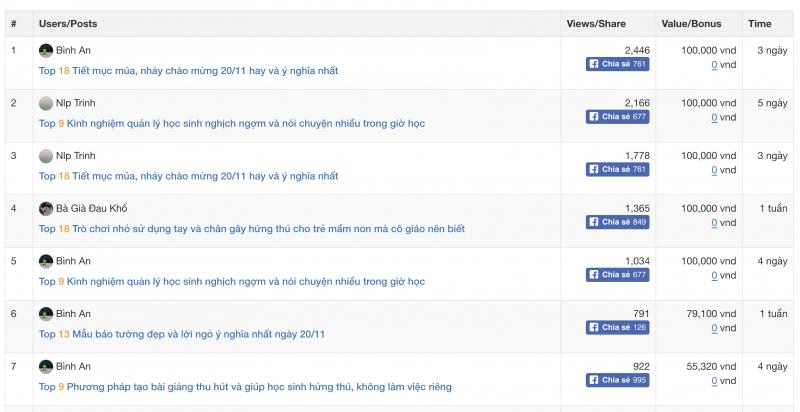Click the value 79,100 vnd

click(711, 314)
